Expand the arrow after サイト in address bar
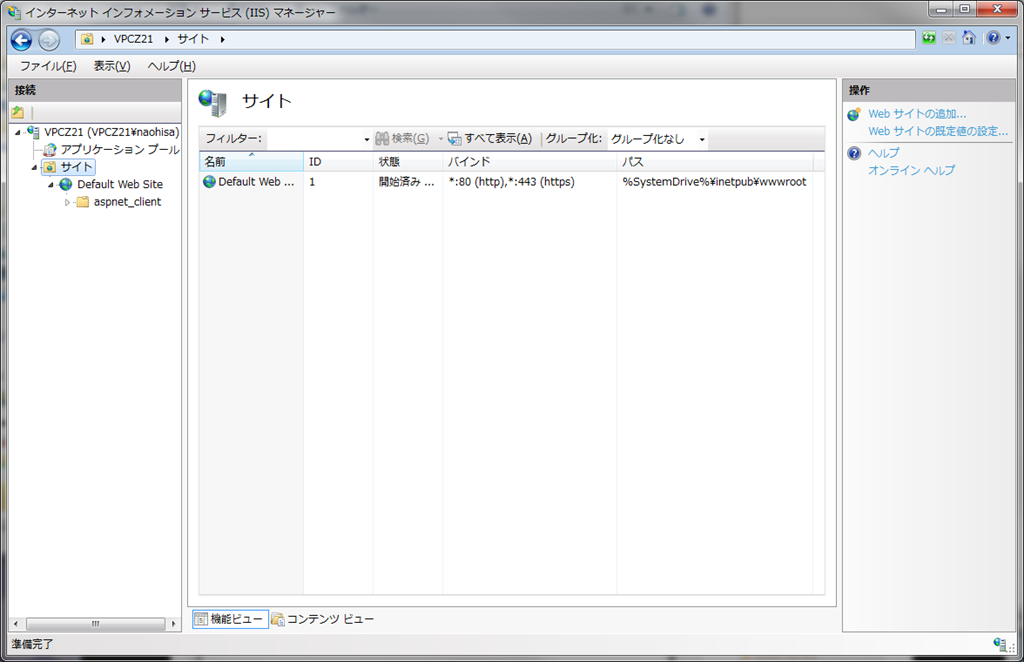The height and width of the screenshot is (662, 1024). pos(223,40)
